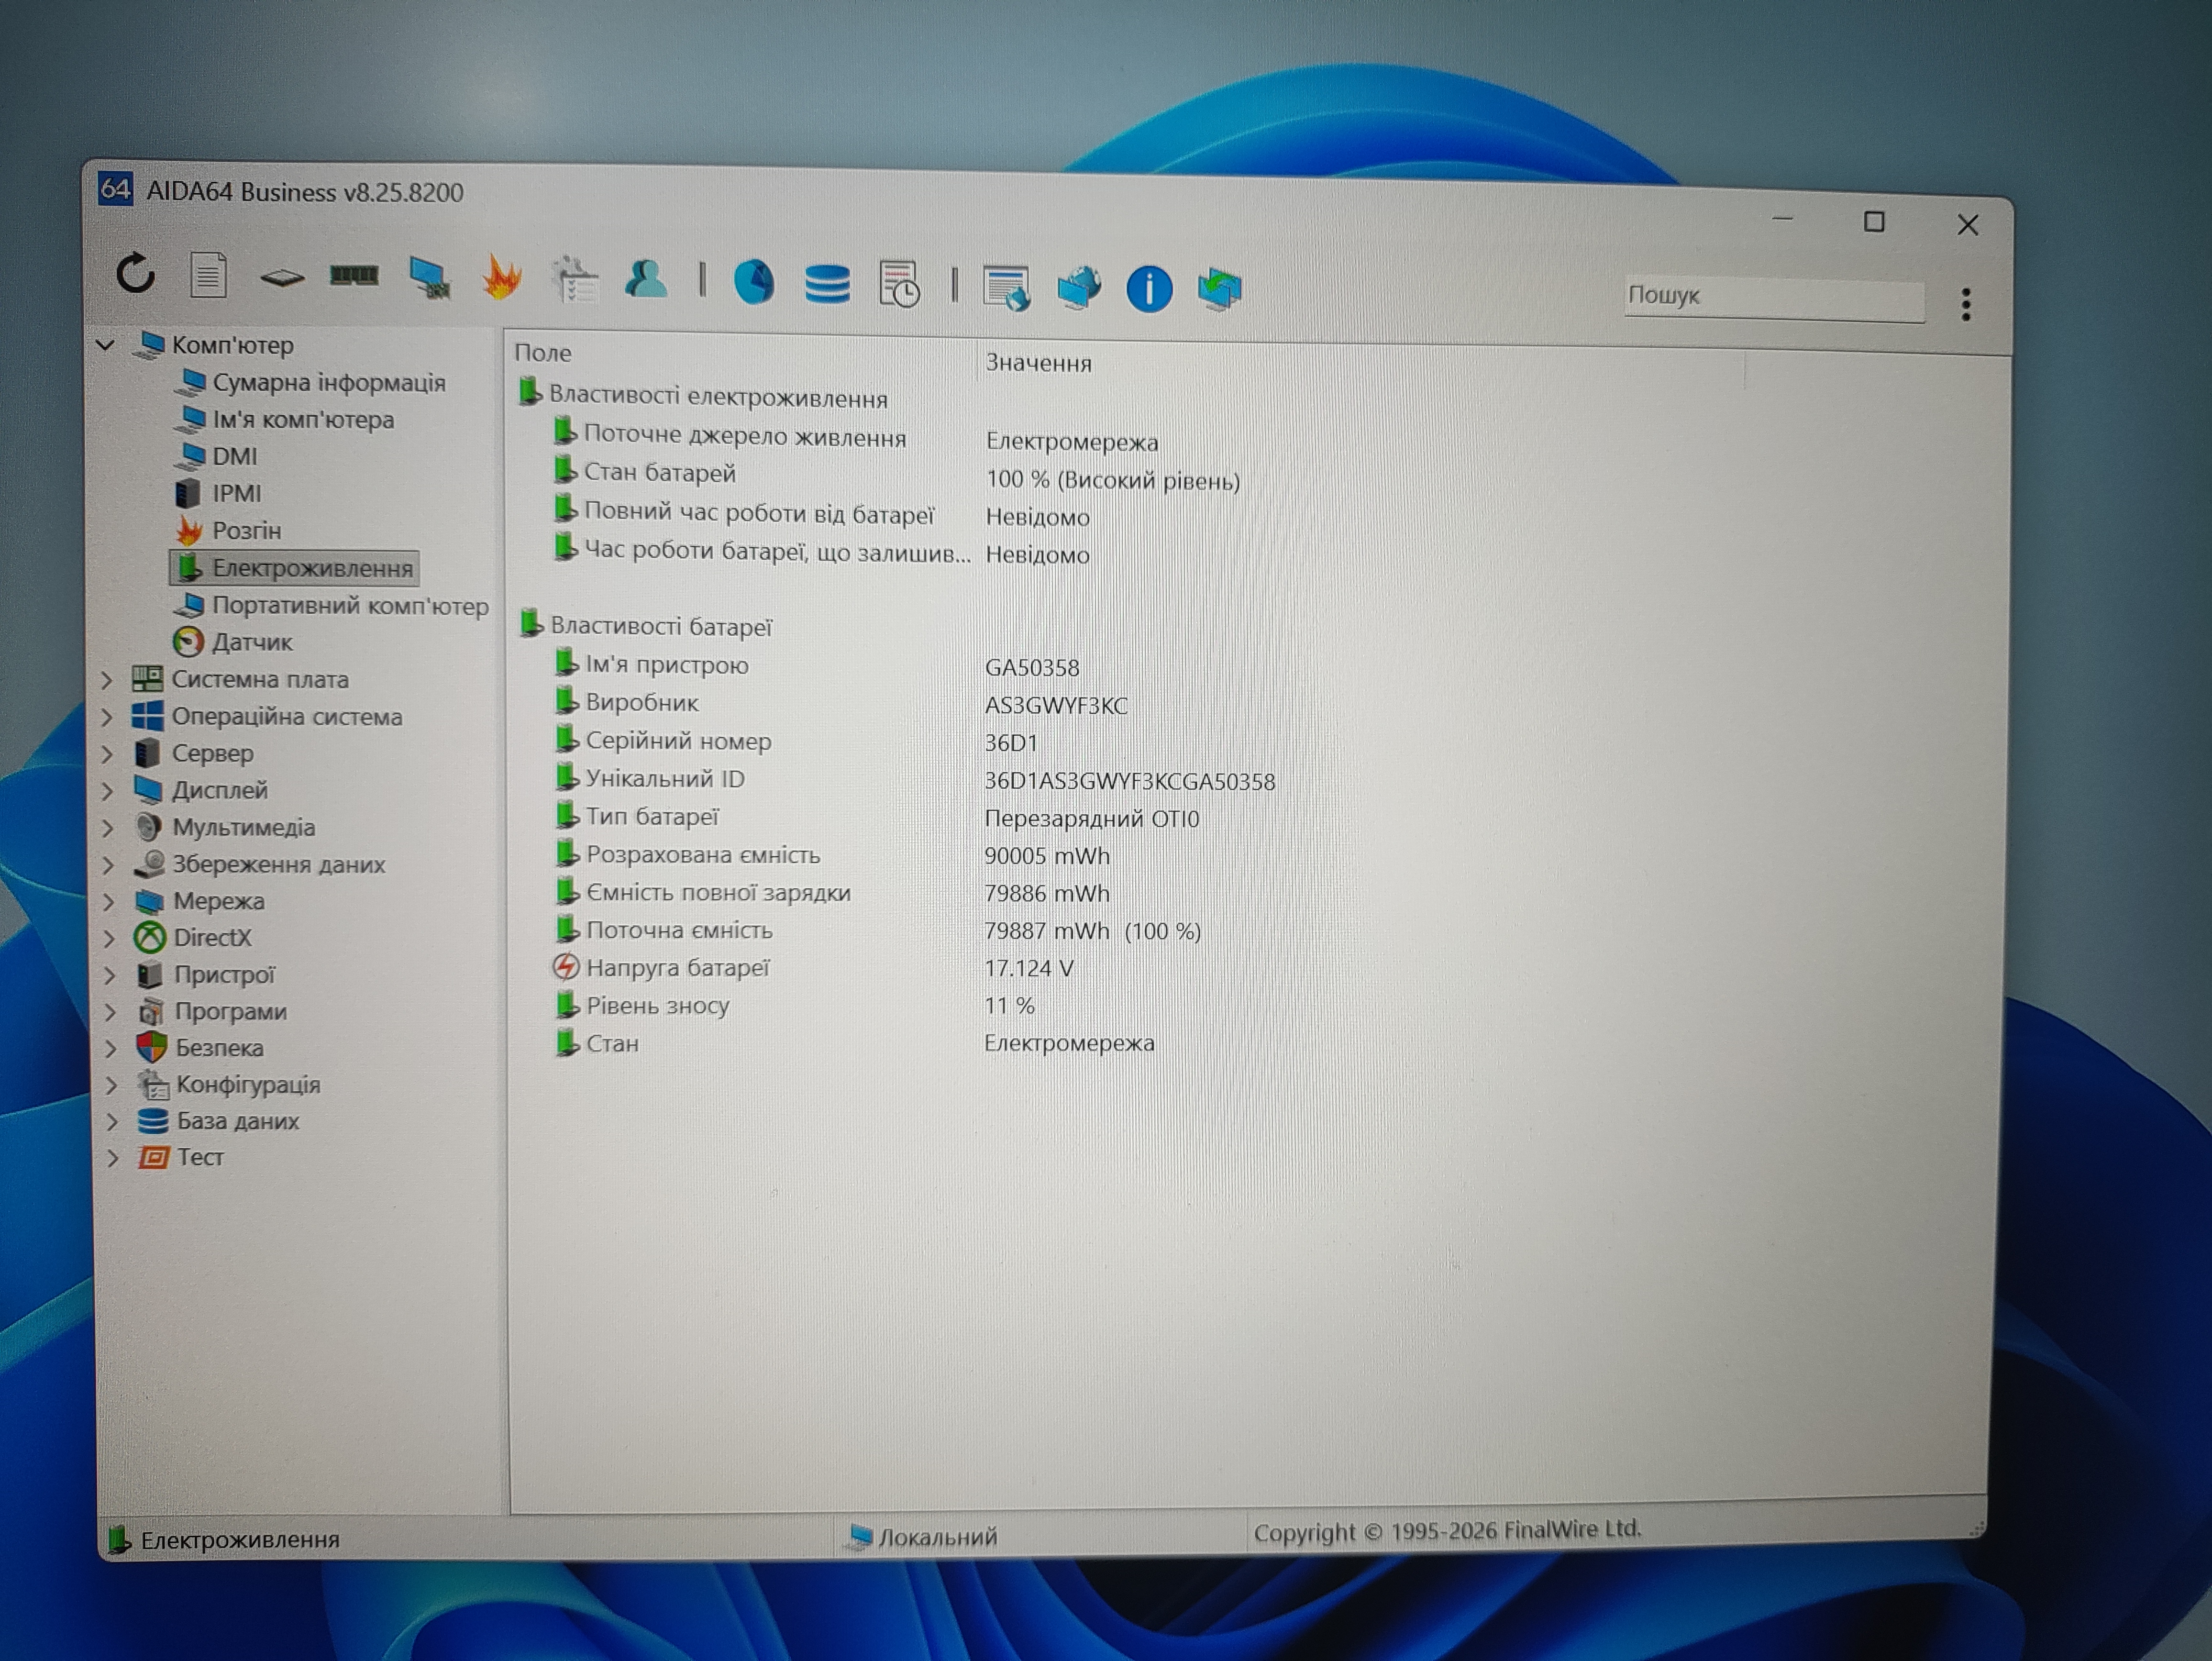Select the Датчик tree item
The width and height of the screenshot is (2212, 1661).
tap(251, 642)
